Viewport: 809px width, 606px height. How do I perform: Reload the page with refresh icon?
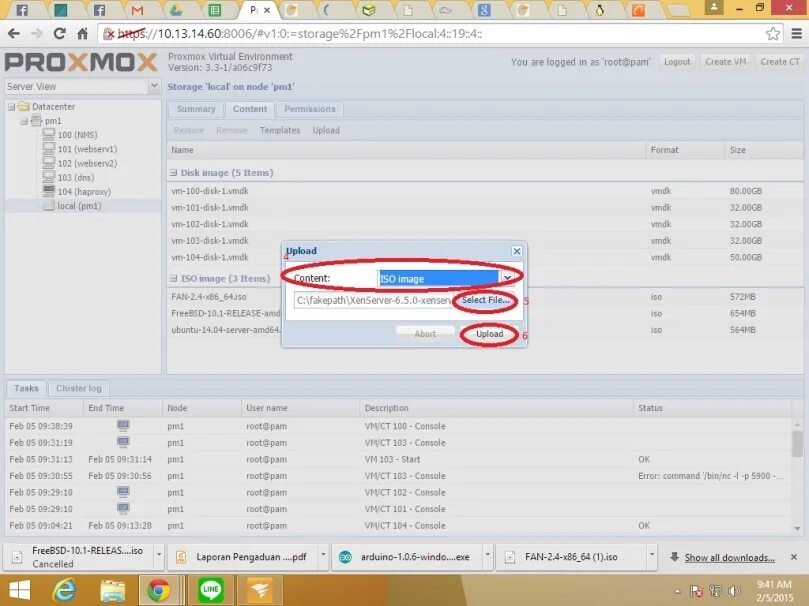[x=59, y=34]
